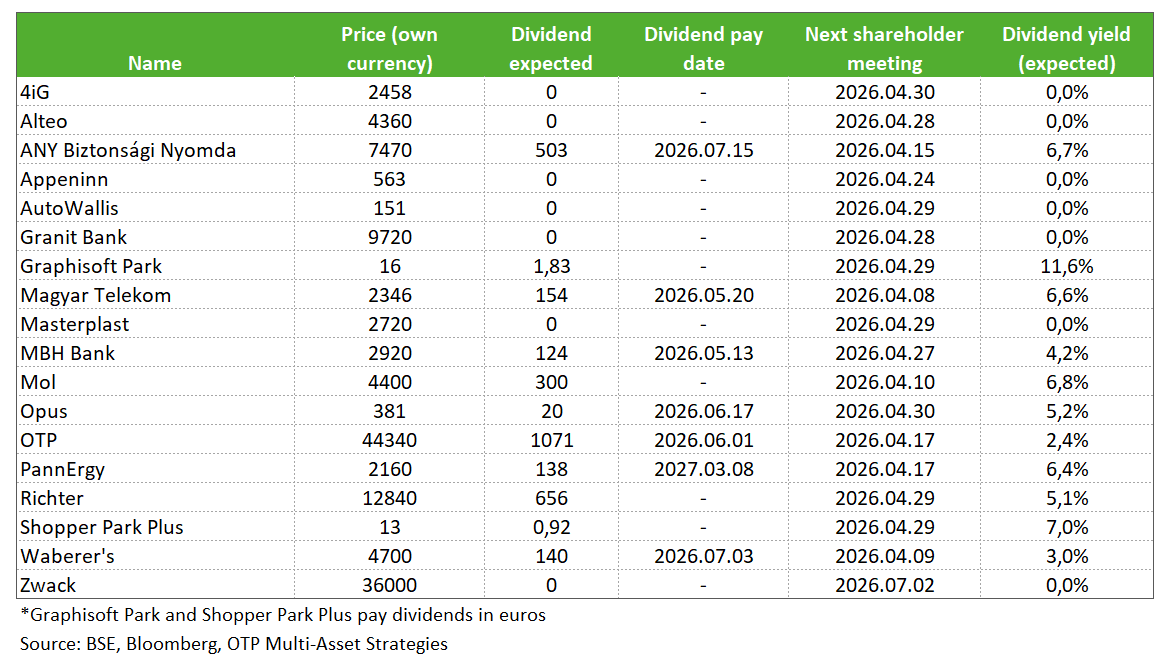Click the Zwack price value 36000
The height and width of the screenshot is (657, 1154).
[389, 585]
